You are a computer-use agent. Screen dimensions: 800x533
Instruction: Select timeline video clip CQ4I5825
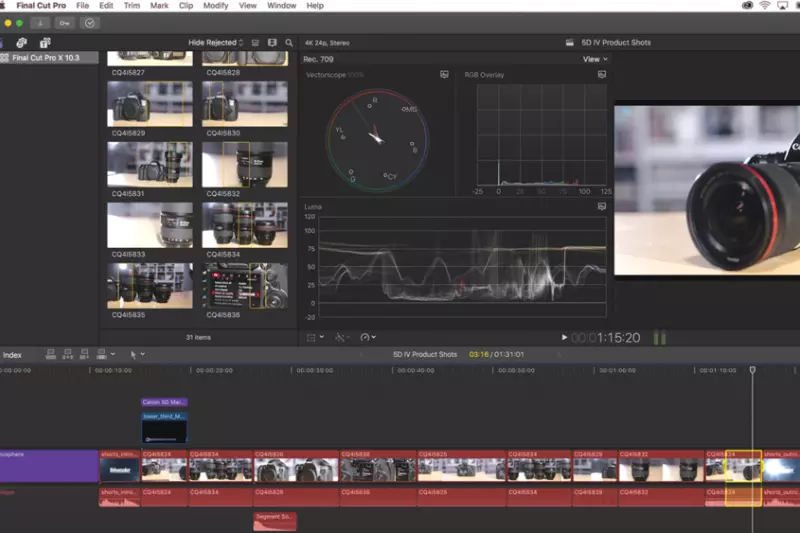click(x=462, y=466)
